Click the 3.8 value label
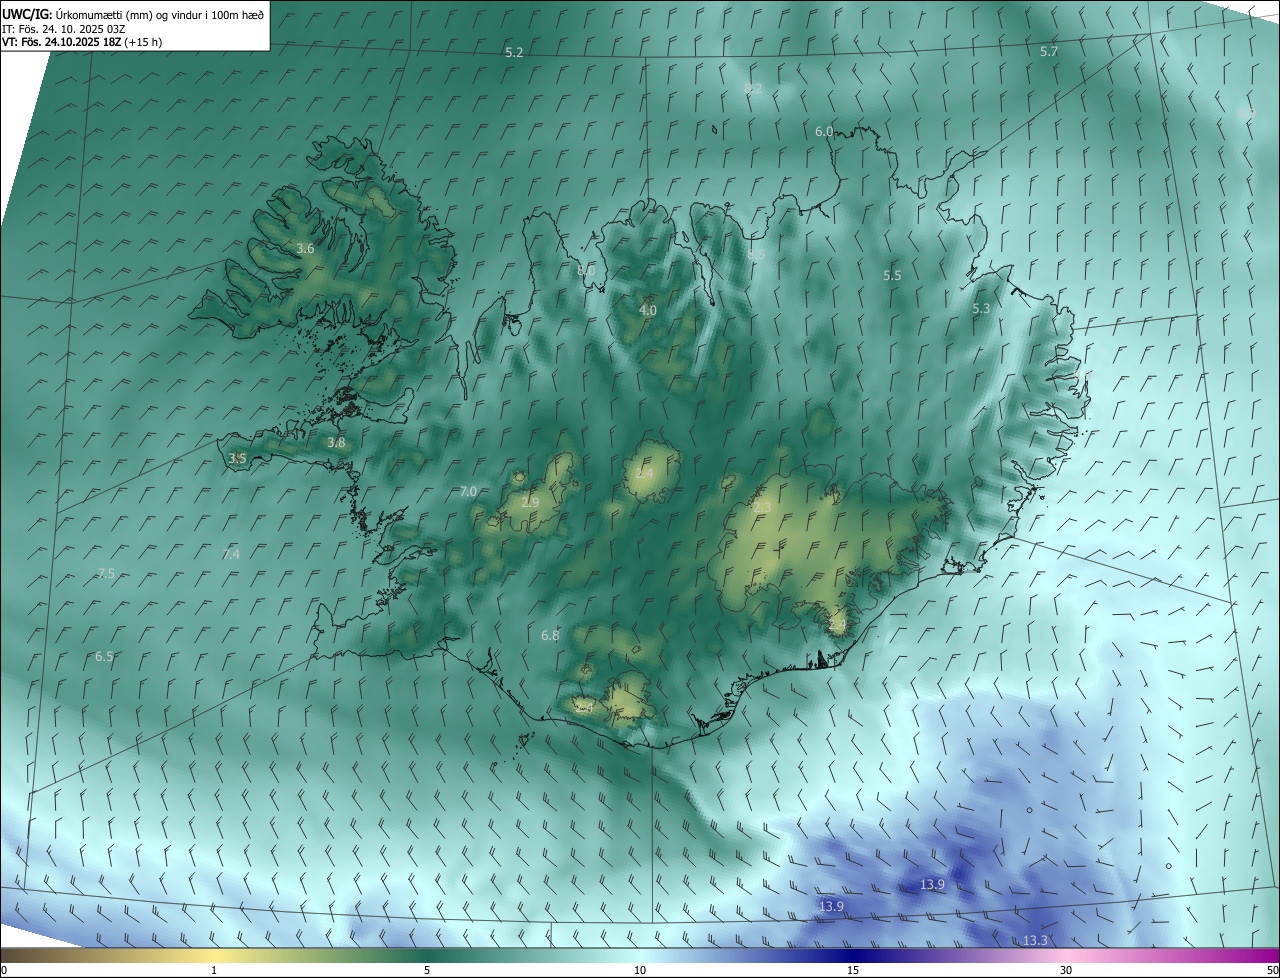 337,442
